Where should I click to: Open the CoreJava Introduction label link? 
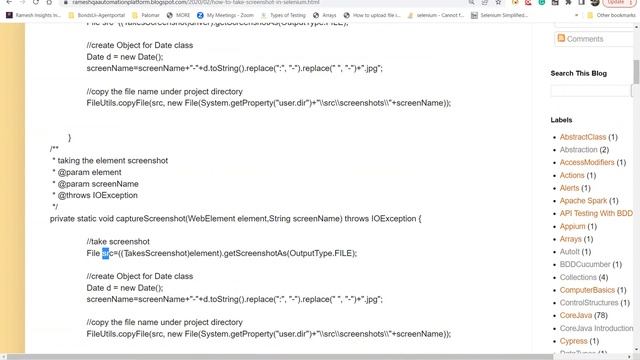[596, 328]
